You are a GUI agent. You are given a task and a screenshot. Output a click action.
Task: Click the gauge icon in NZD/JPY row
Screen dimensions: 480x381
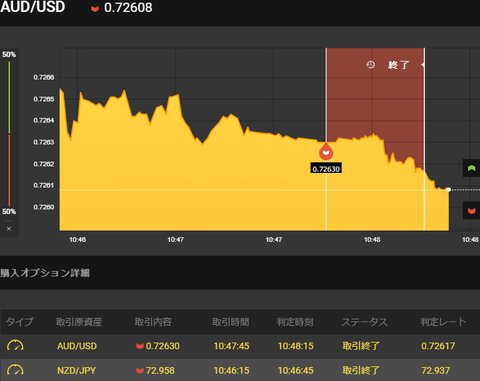click(15, 370)
